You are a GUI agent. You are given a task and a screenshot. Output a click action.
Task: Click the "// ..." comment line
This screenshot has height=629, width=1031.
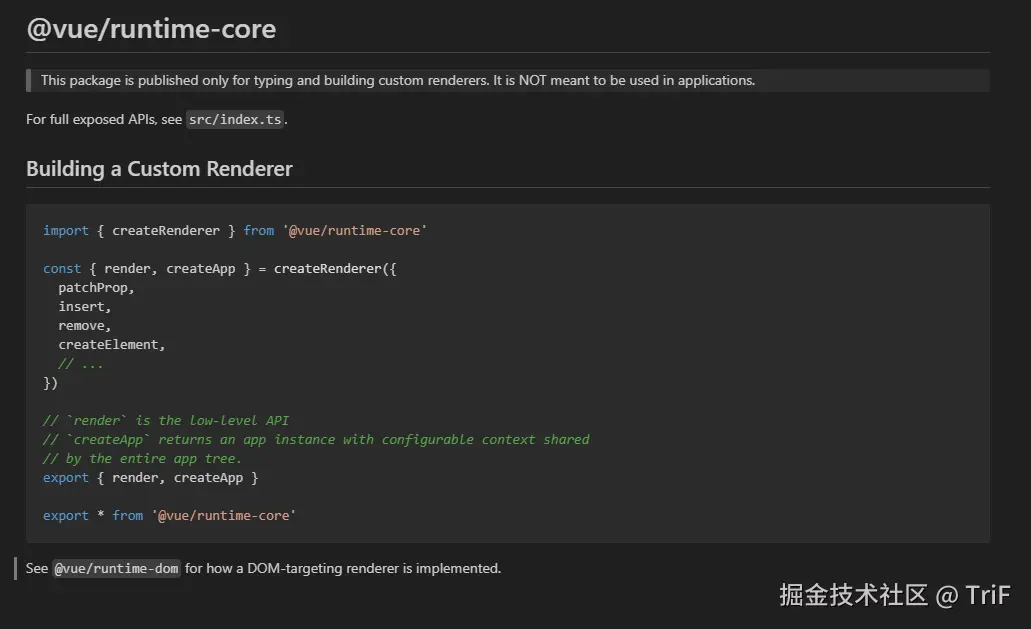(81, 364)
